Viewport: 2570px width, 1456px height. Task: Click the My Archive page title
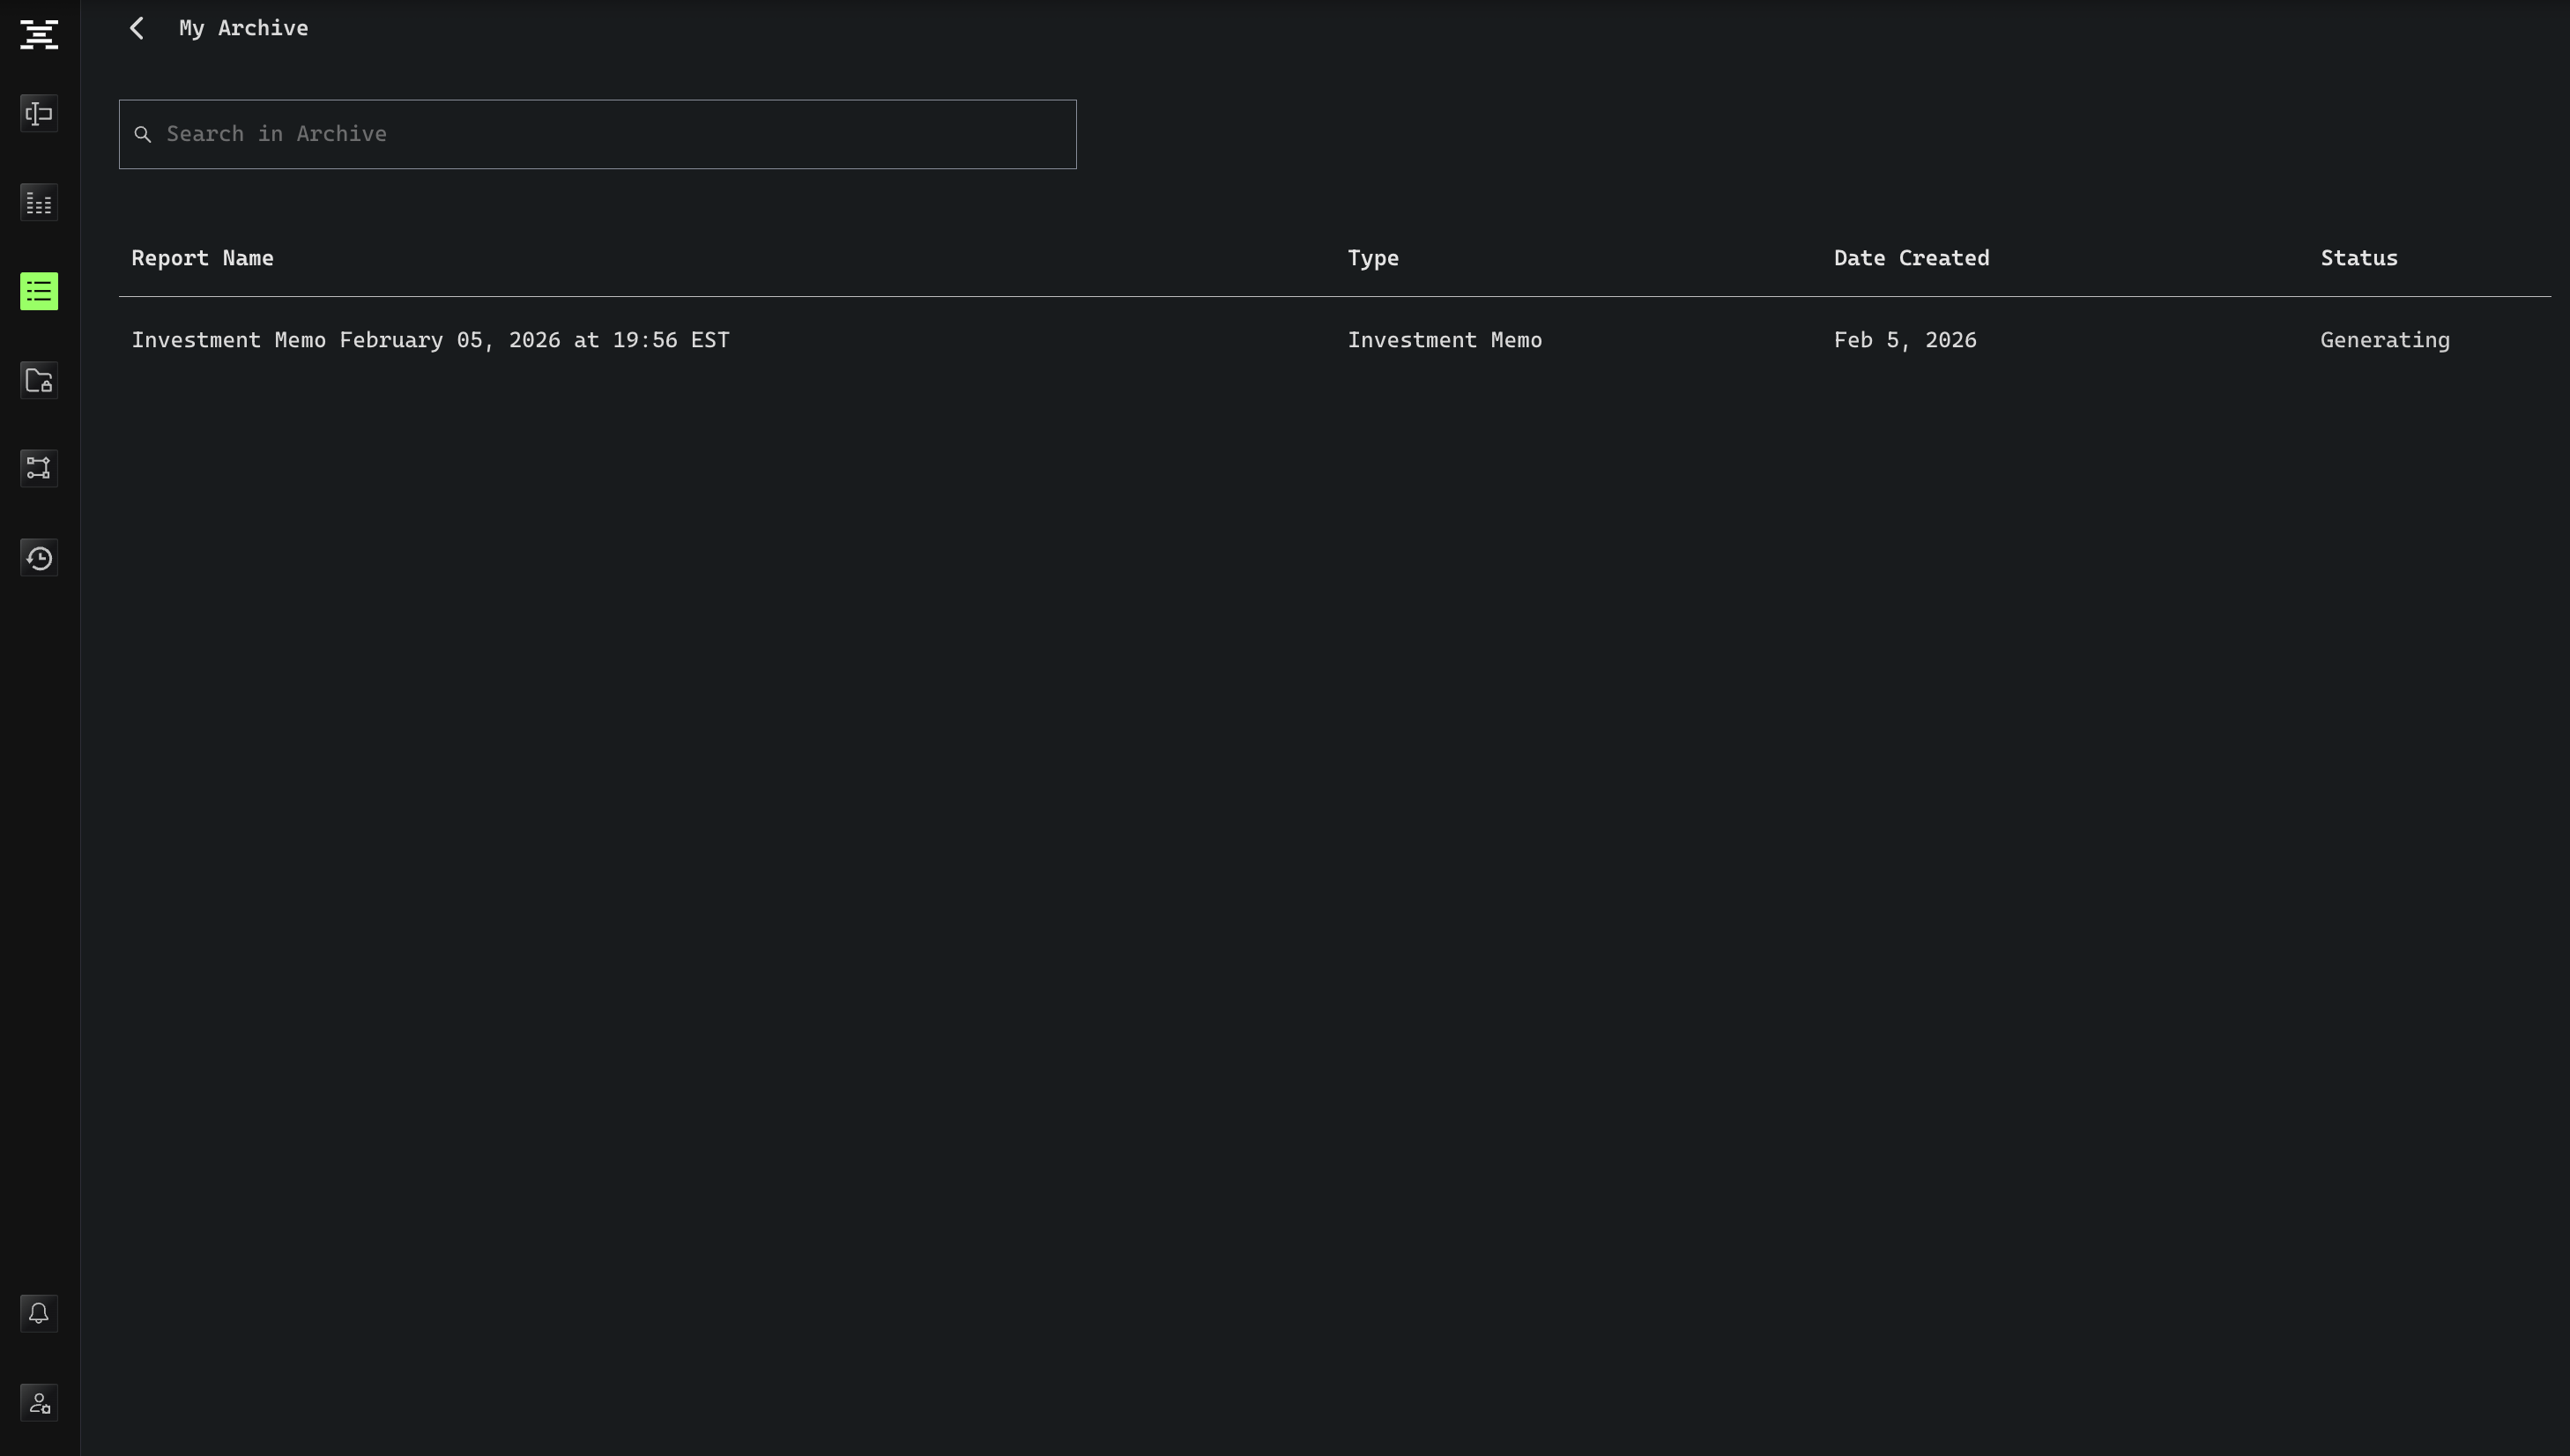(x=243, y=28)
